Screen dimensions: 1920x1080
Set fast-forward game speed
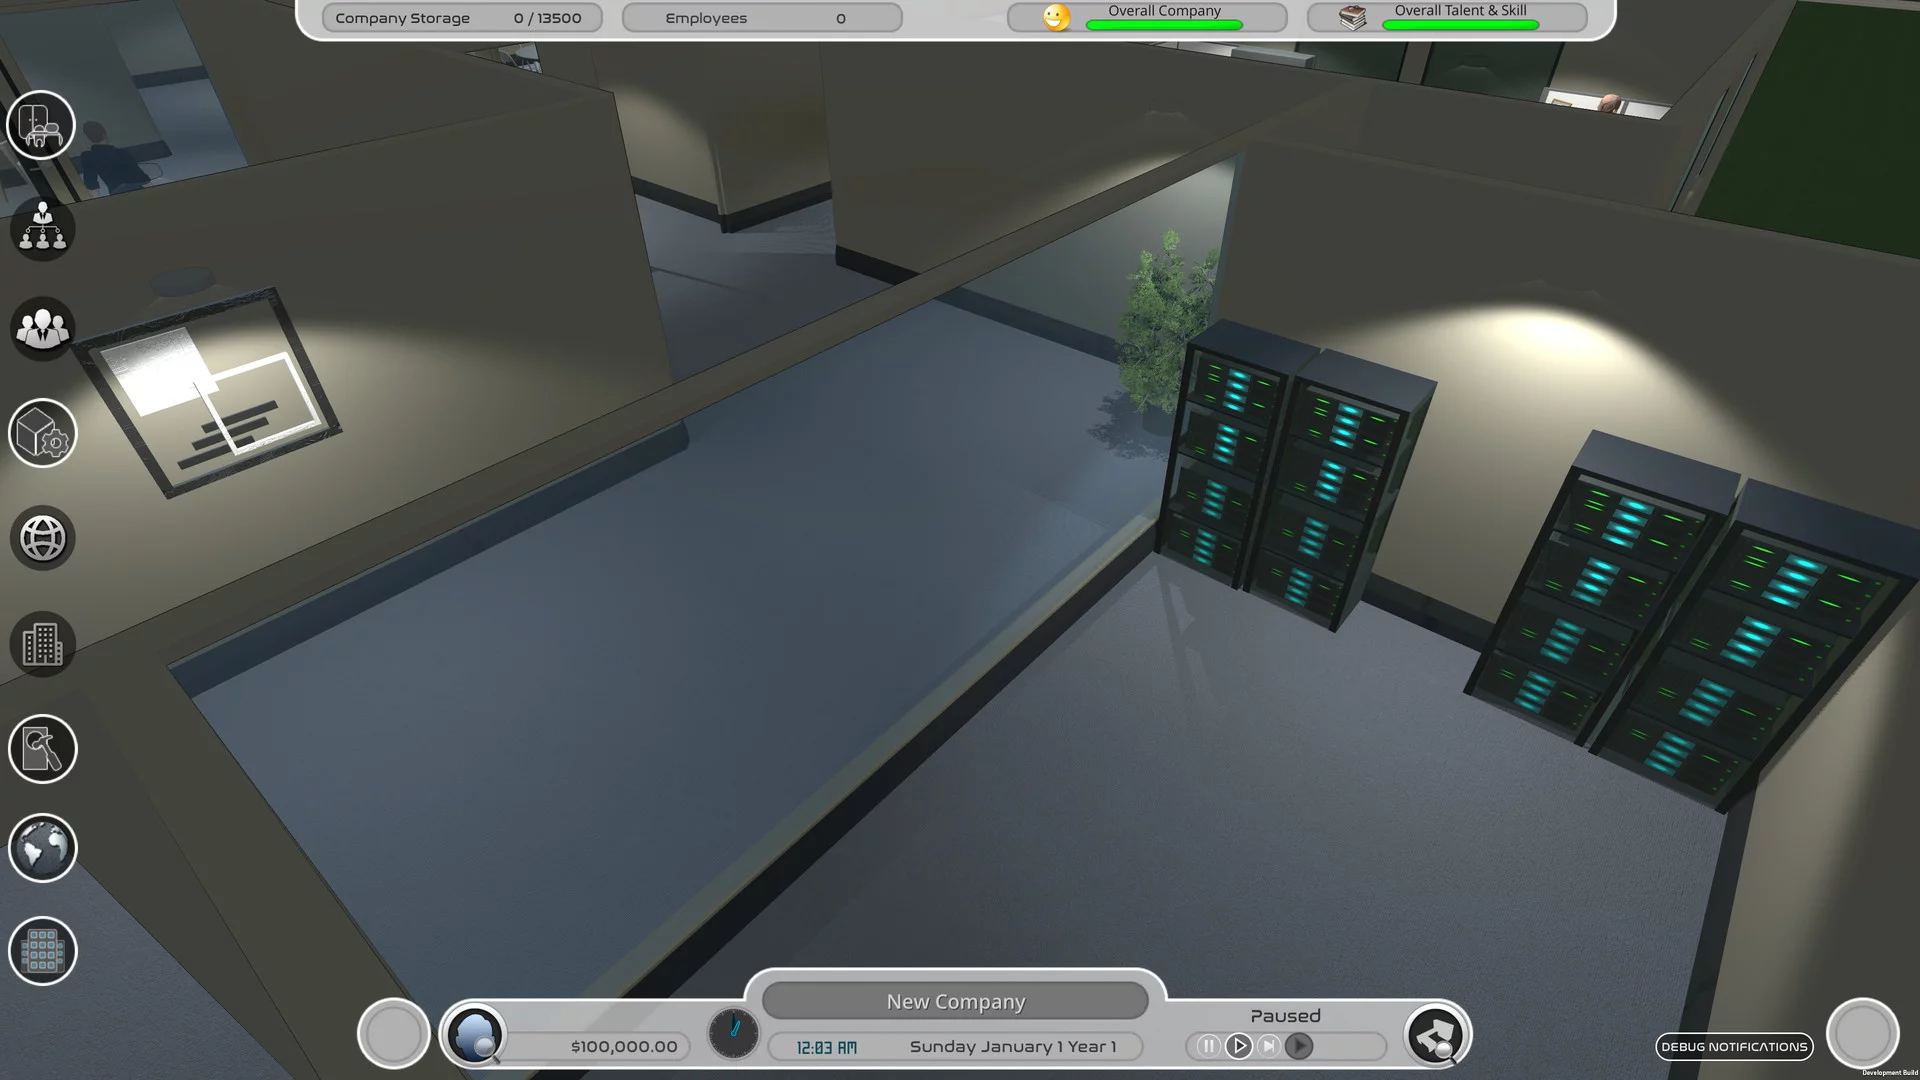tap(1268, 1046)
